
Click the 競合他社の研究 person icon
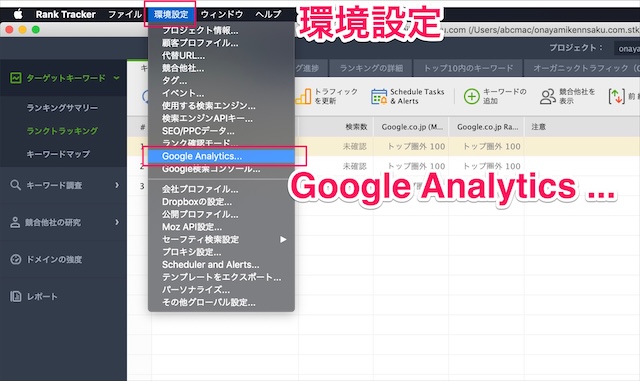click(x=15, y=222)
